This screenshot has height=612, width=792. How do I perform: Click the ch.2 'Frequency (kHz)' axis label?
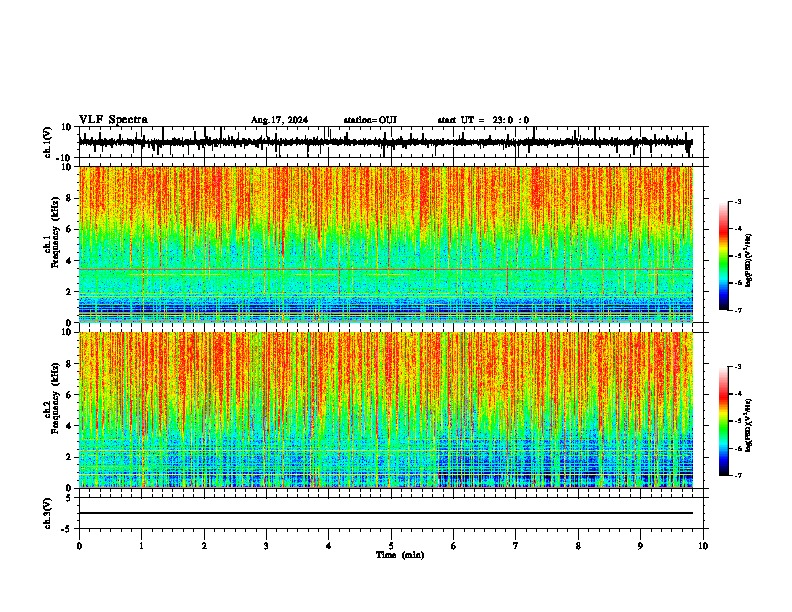click(55, 398)
